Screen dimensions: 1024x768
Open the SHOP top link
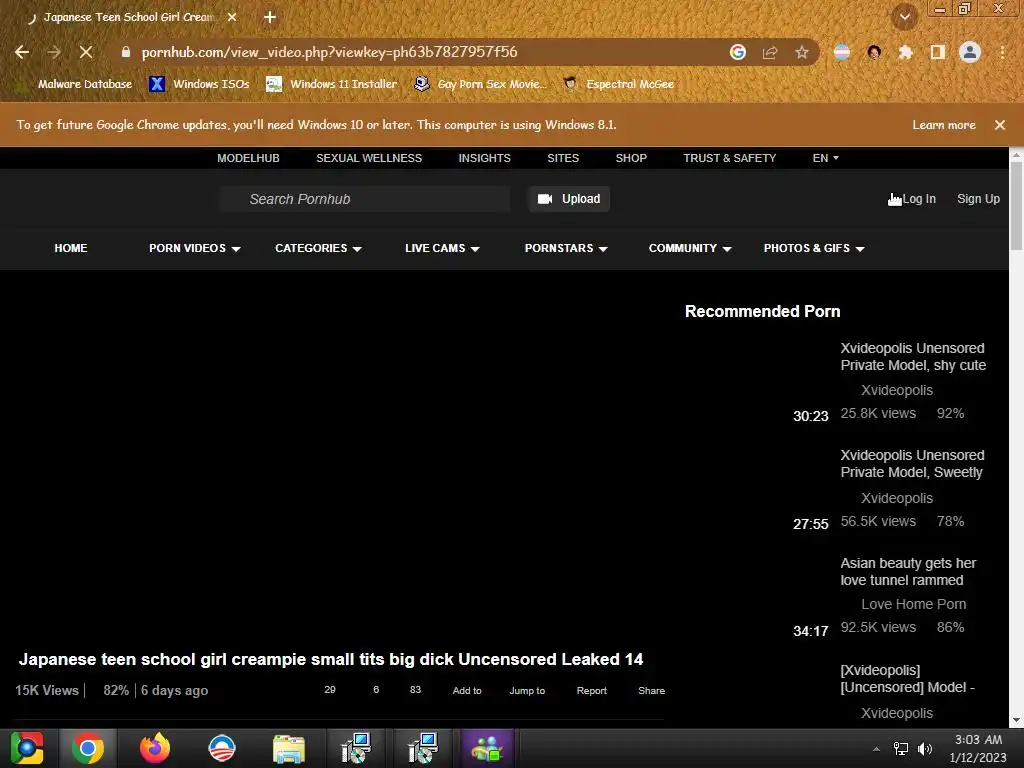(631, 158)
